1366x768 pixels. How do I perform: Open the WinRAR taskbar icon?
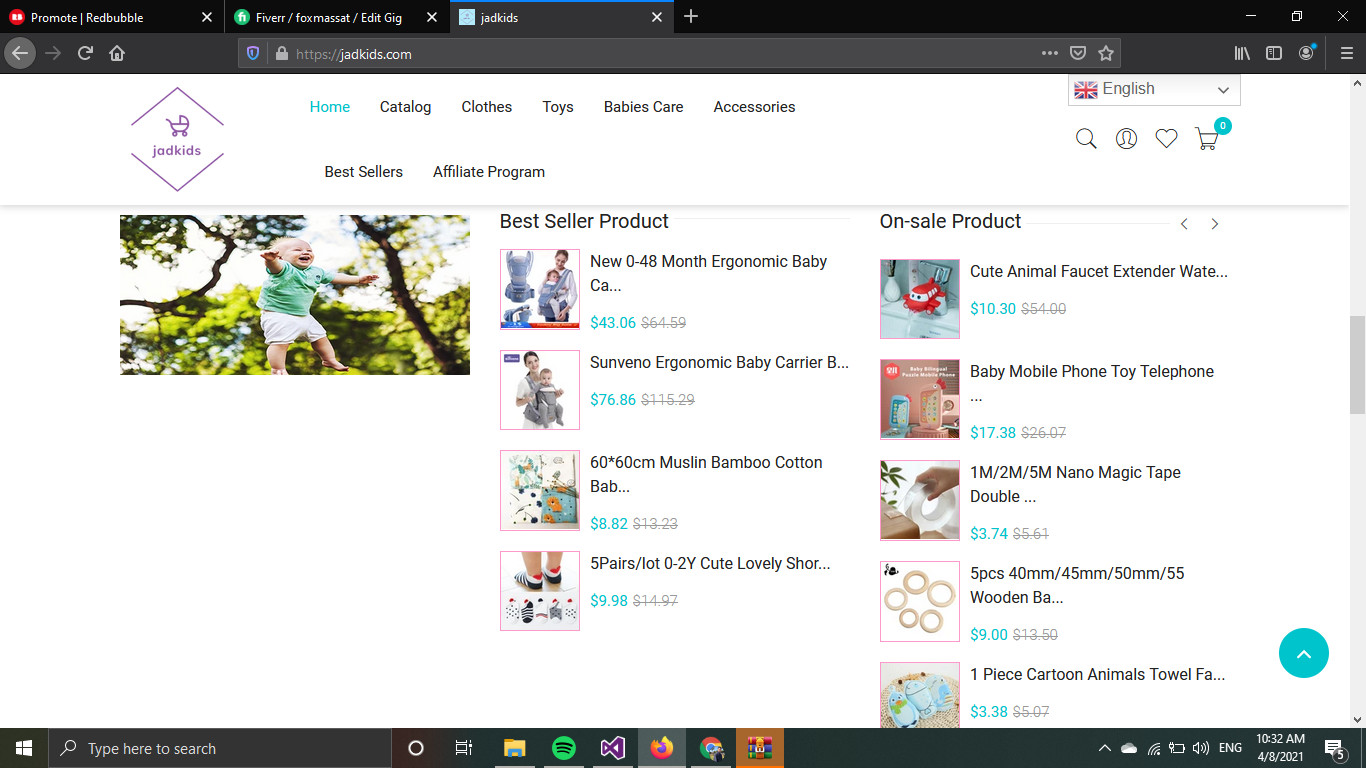pos(760,748)
